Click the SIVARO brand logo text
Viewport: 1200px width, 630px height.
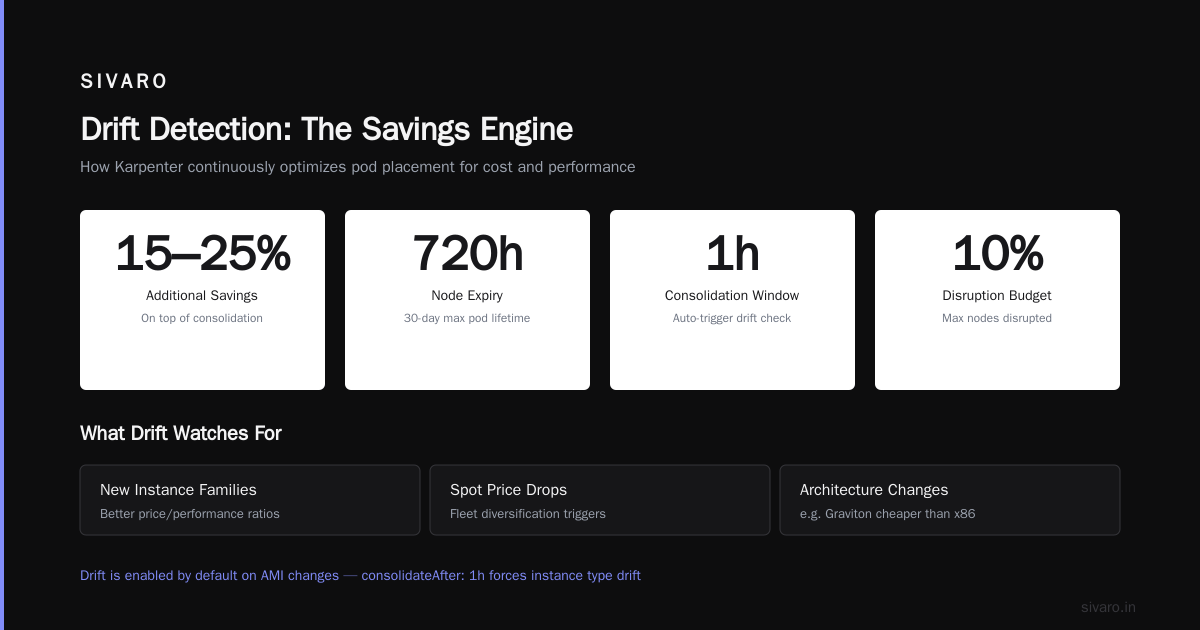click(x=124, y=82)
